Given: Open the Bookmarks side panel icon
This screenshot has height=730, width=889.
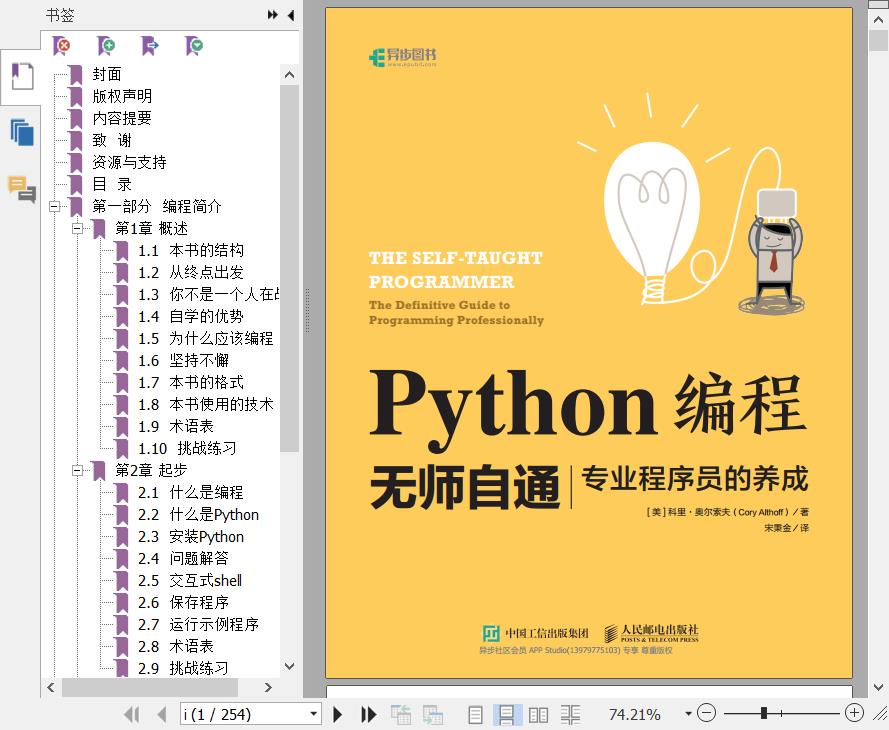Looking at the screenshot, I should (22, 77).
